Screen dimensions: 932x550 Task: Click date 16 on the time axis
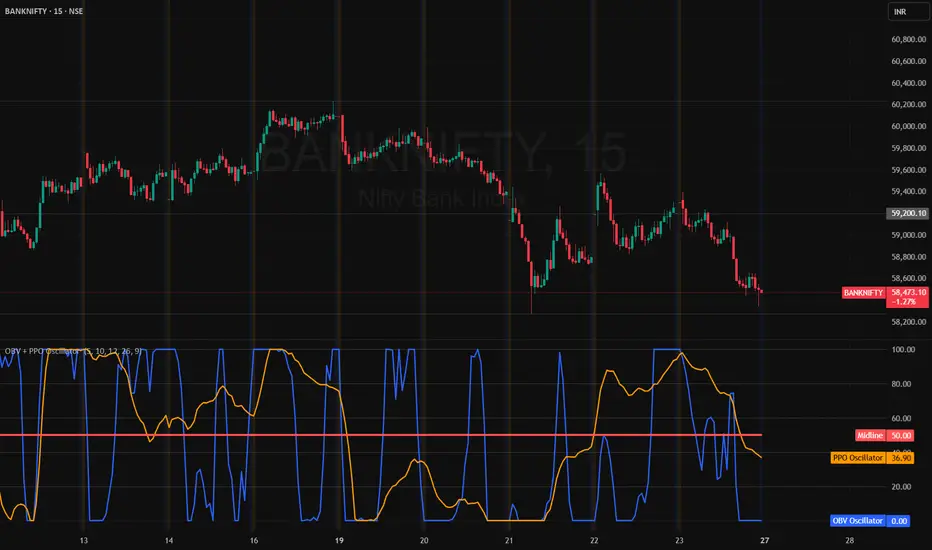pyautogui.click(x=254, y=540)
